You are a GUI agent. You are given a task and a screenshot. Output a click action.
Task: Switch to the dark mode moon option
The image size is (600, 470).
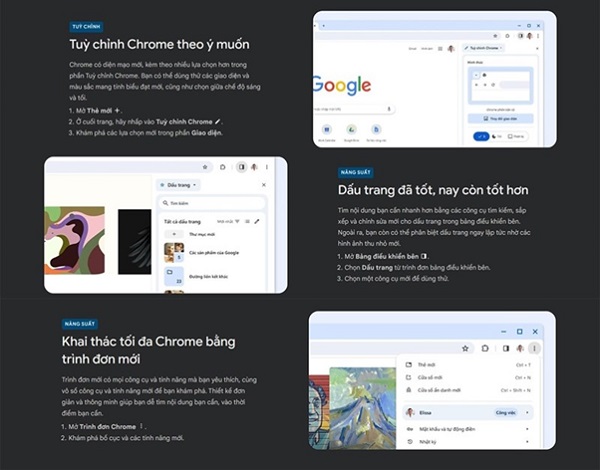(x=497, y=136)
